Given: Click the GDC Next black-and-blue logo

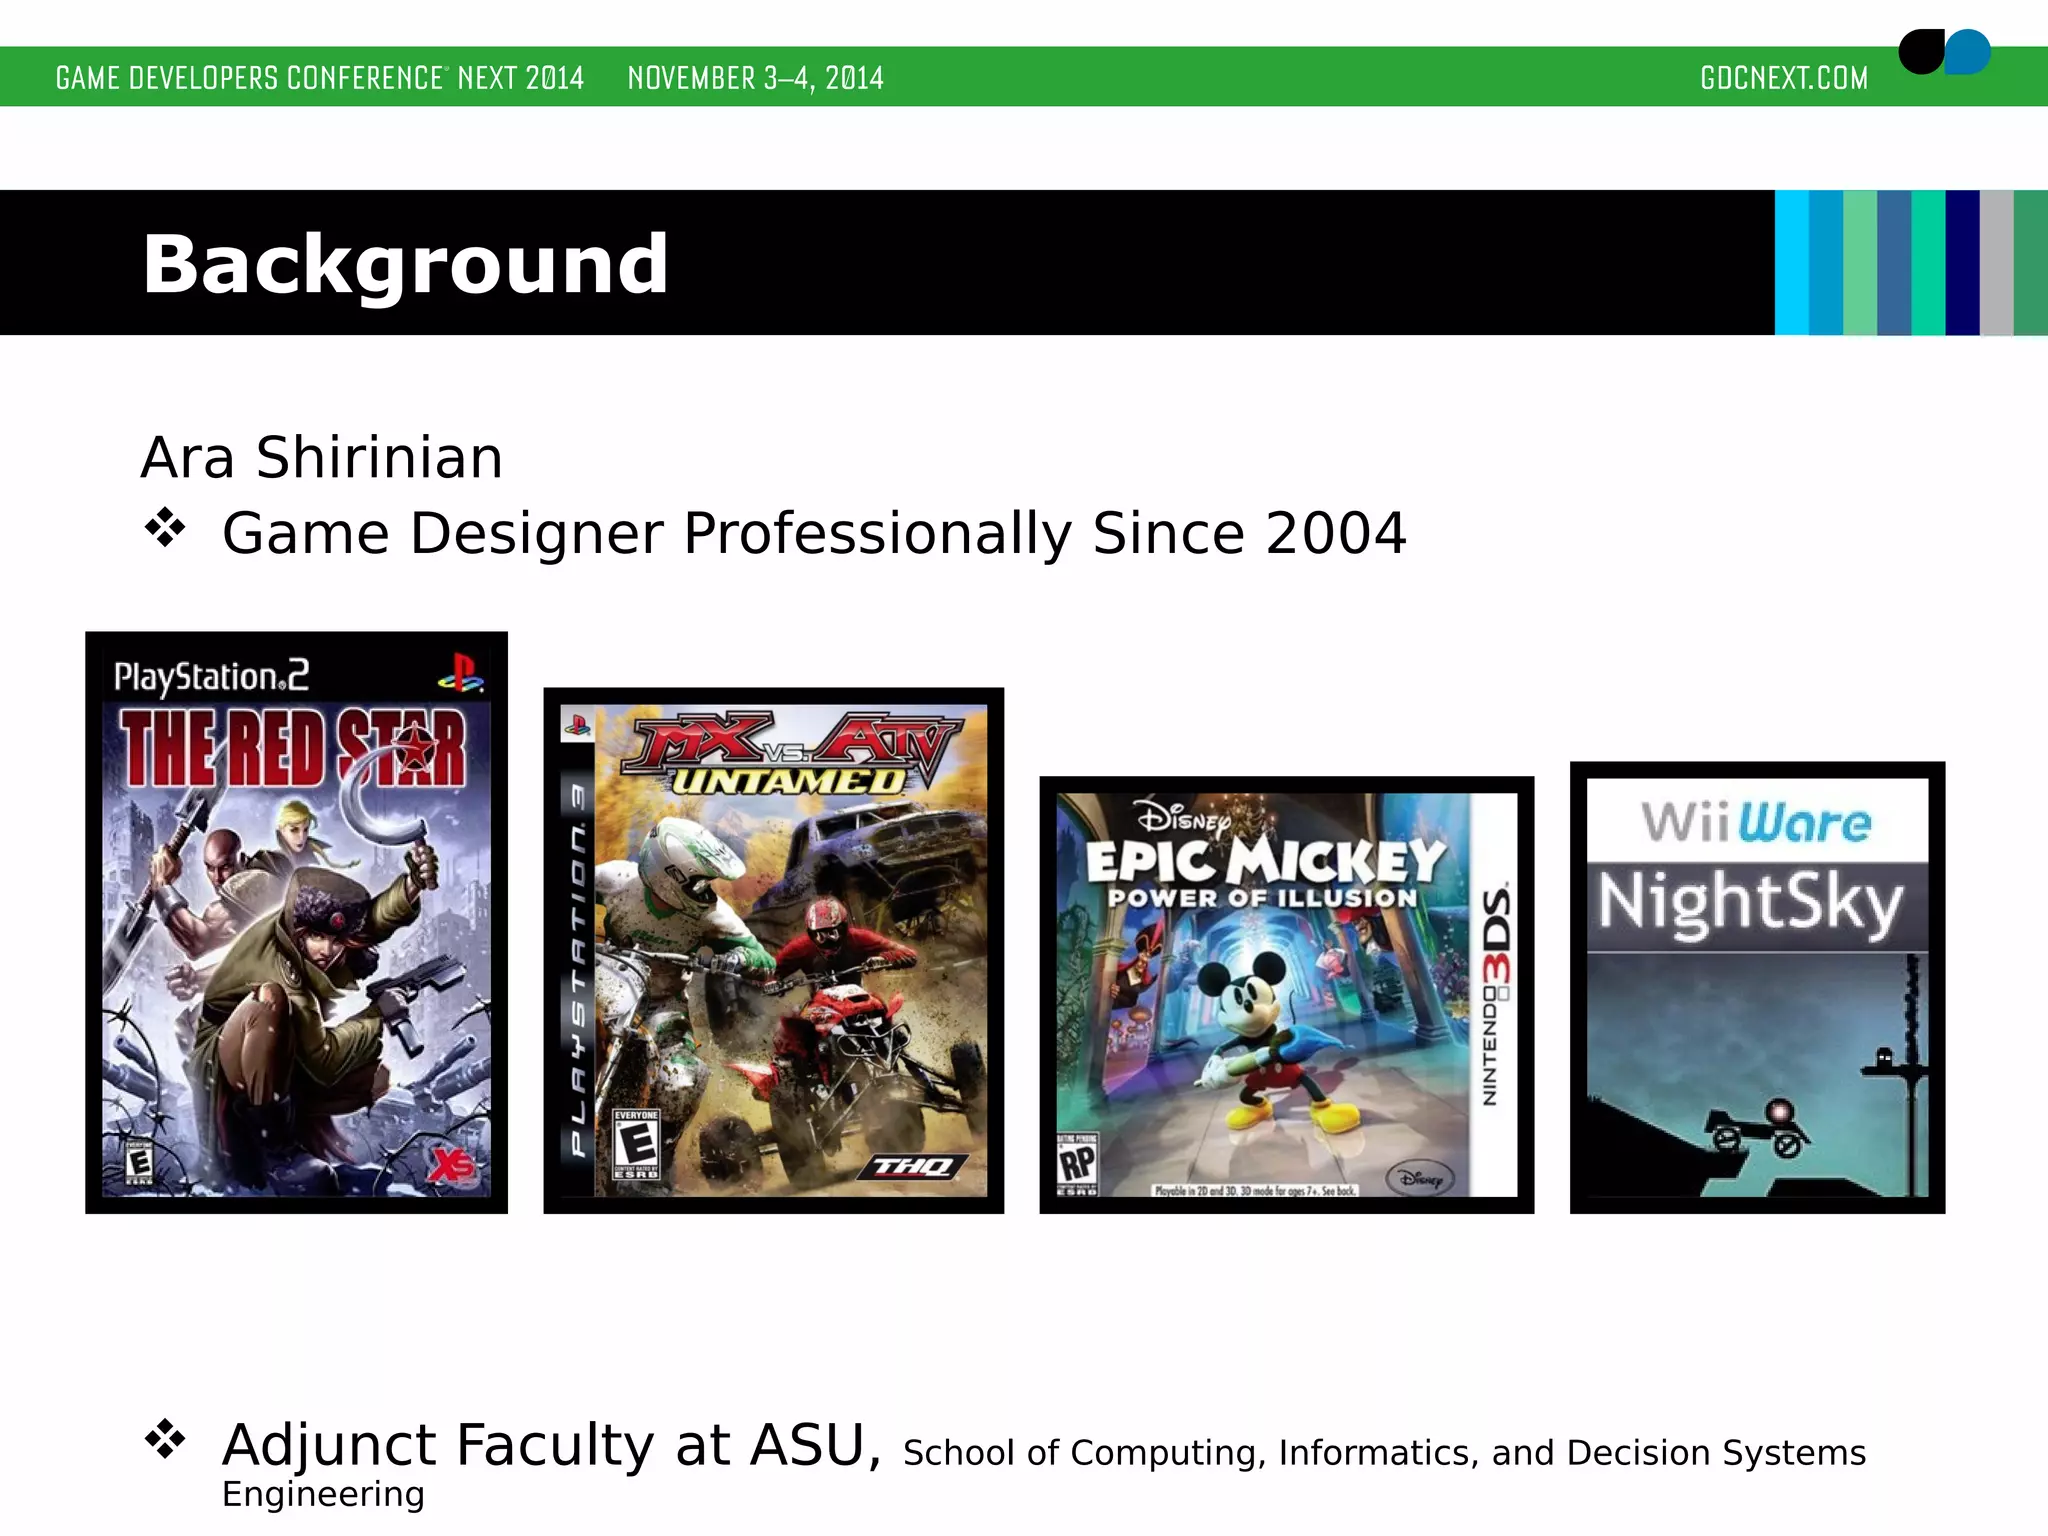Looking at the screenshot, I should point(1944,52).
